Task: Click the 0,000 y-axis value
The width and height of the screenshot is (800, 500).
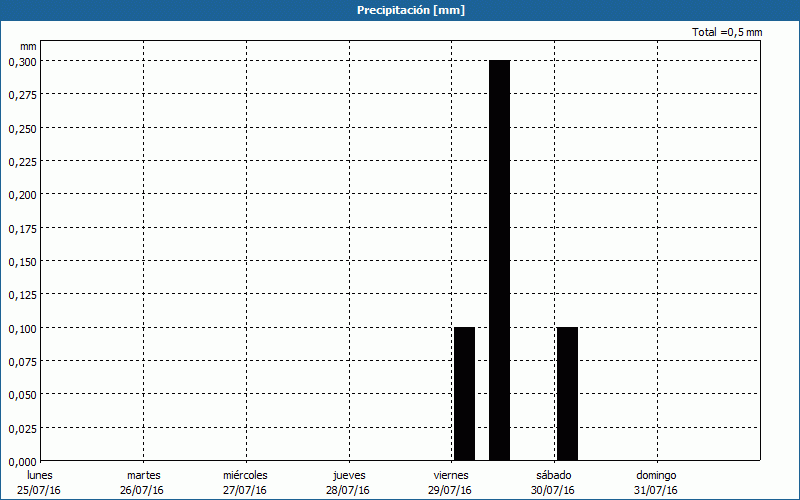Action: [x=22, y=461]
